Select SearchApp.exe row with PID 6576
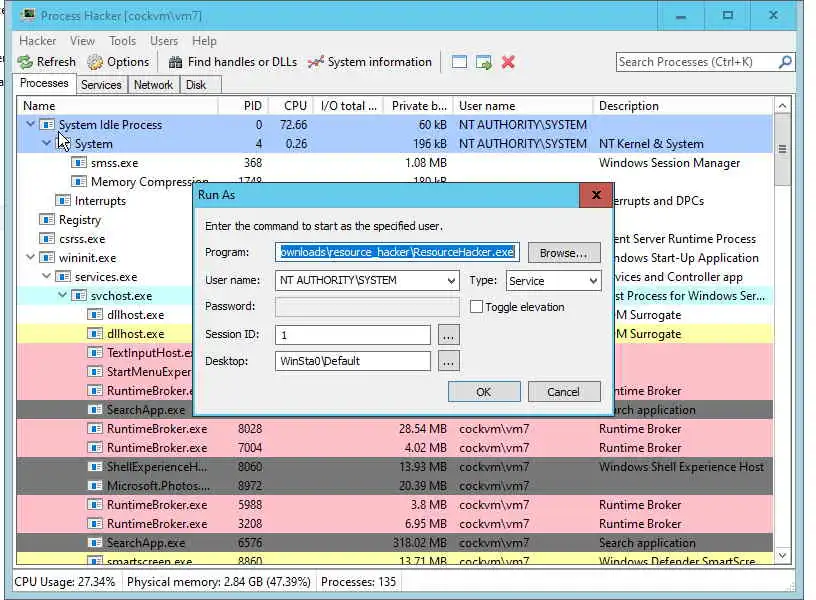The height and width of the screenshot is (600, 816). tap(395, 543)
